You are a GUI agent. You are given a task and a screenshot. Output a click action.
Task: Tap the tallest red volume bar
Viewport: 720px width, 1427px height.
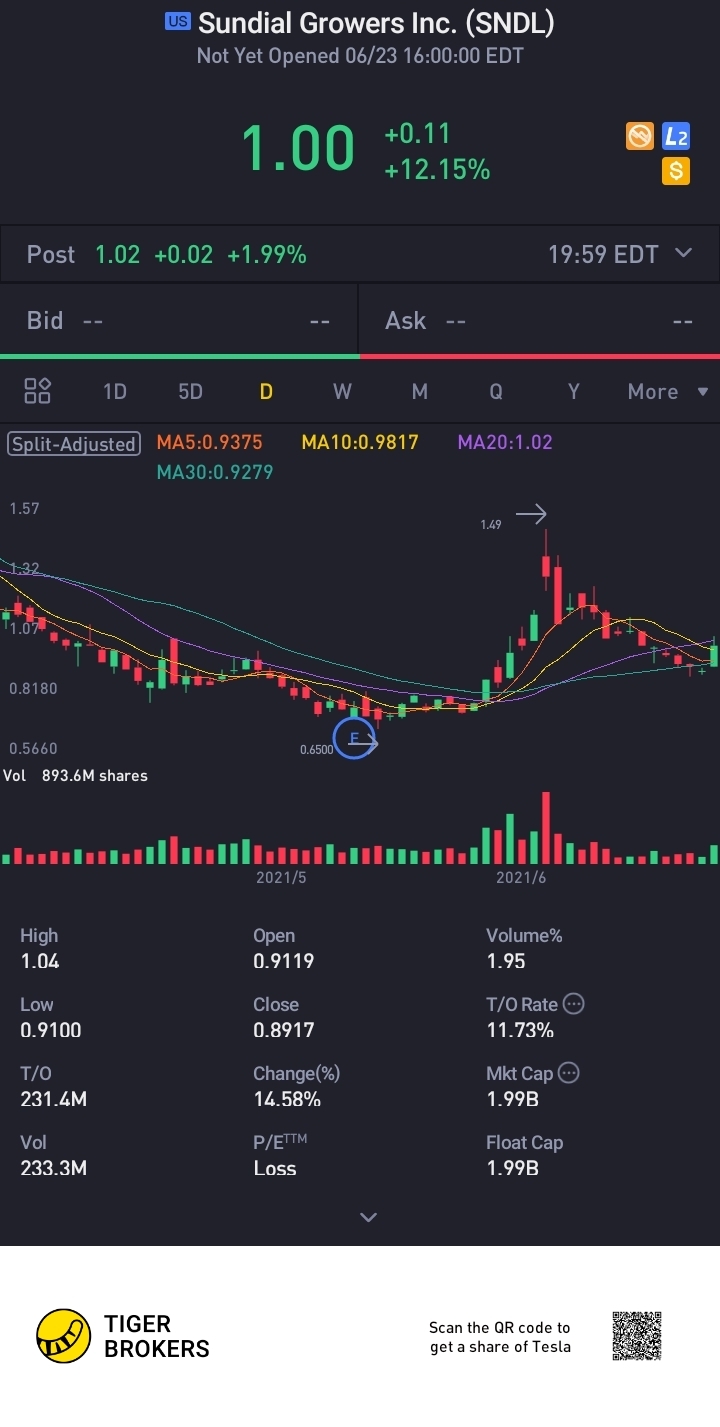[546, 828]
